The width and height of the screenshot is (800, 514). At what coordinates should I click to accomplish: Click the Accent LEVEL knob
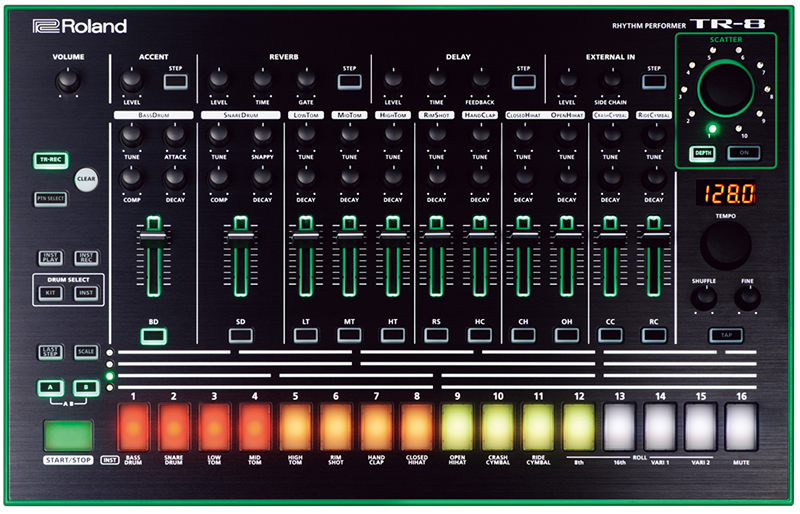click(x=132, y=81)
